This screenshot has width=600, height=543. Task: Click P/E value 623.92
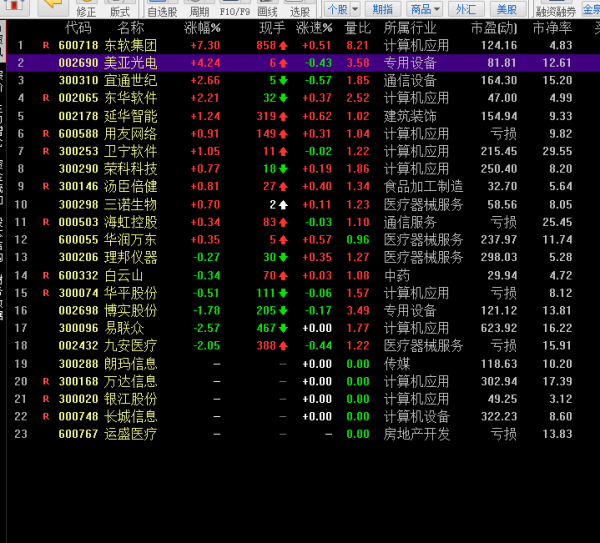point(499,328)
